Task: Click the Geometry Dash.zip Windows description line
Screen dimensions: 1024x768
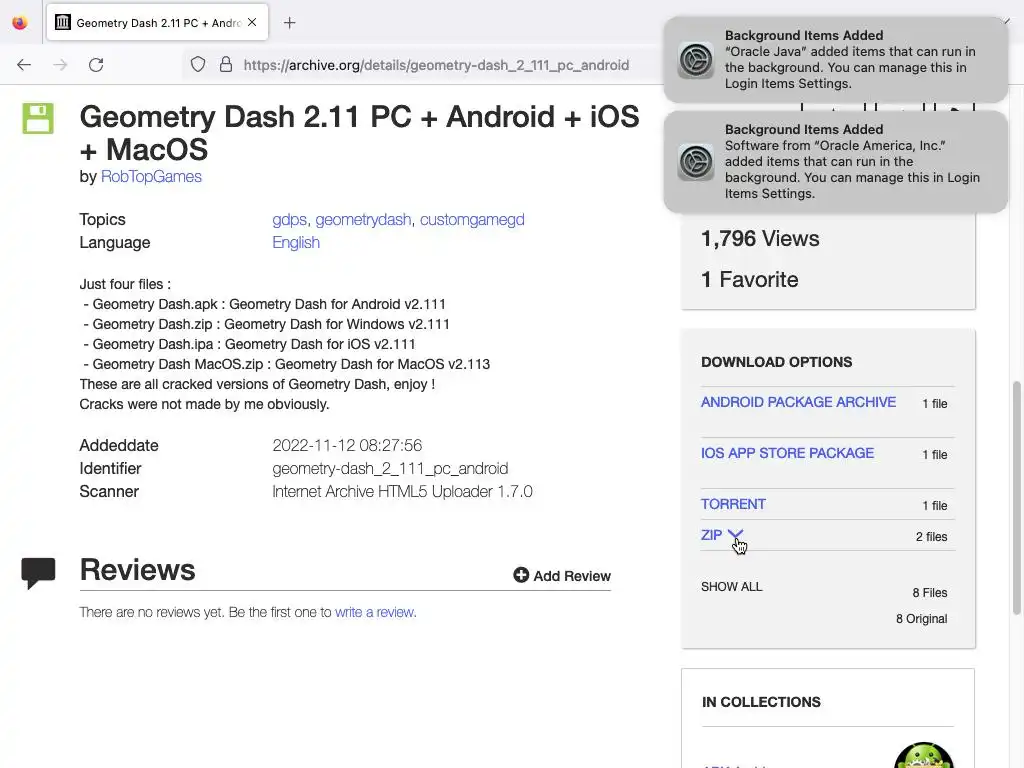Action: [x=266, y=324]
